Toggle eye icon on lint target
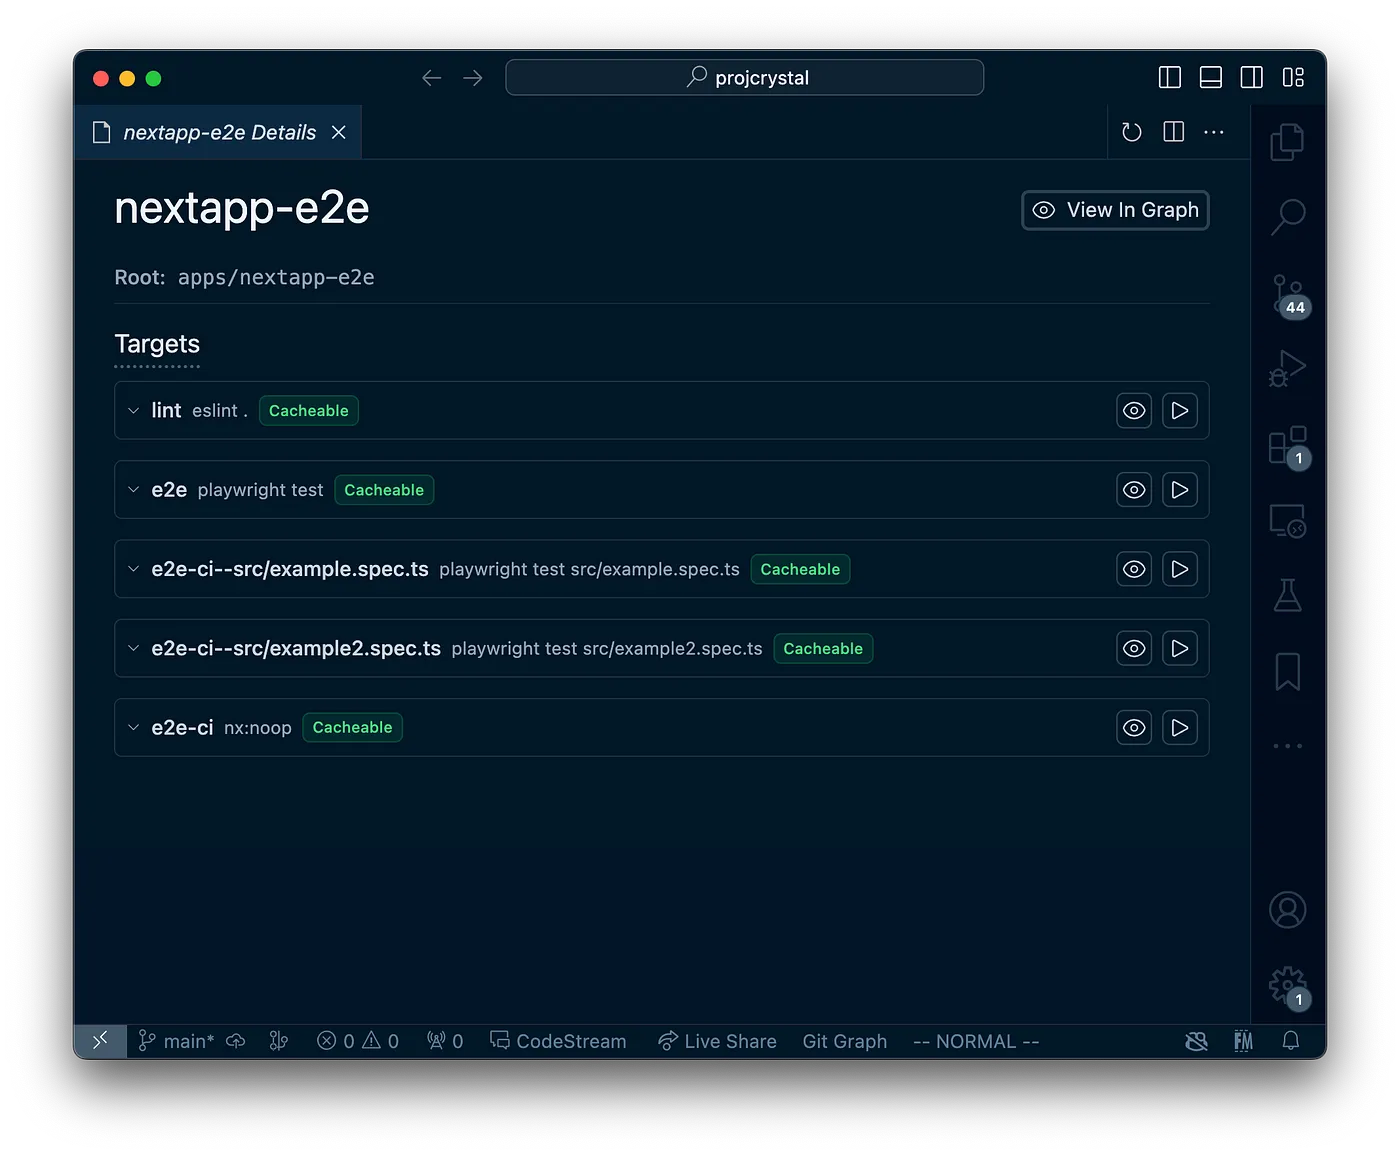This screenshot has height=1156, width=1400. pyautogui.click(x=1134, y=411)
